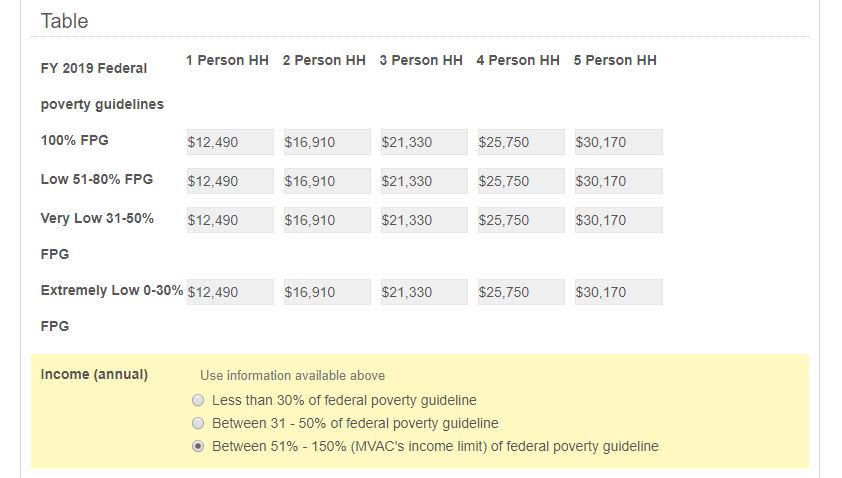
Task: Click 100% FPG field for 2 Person HH
Action: pyautogui.click(x=327, y=142)
